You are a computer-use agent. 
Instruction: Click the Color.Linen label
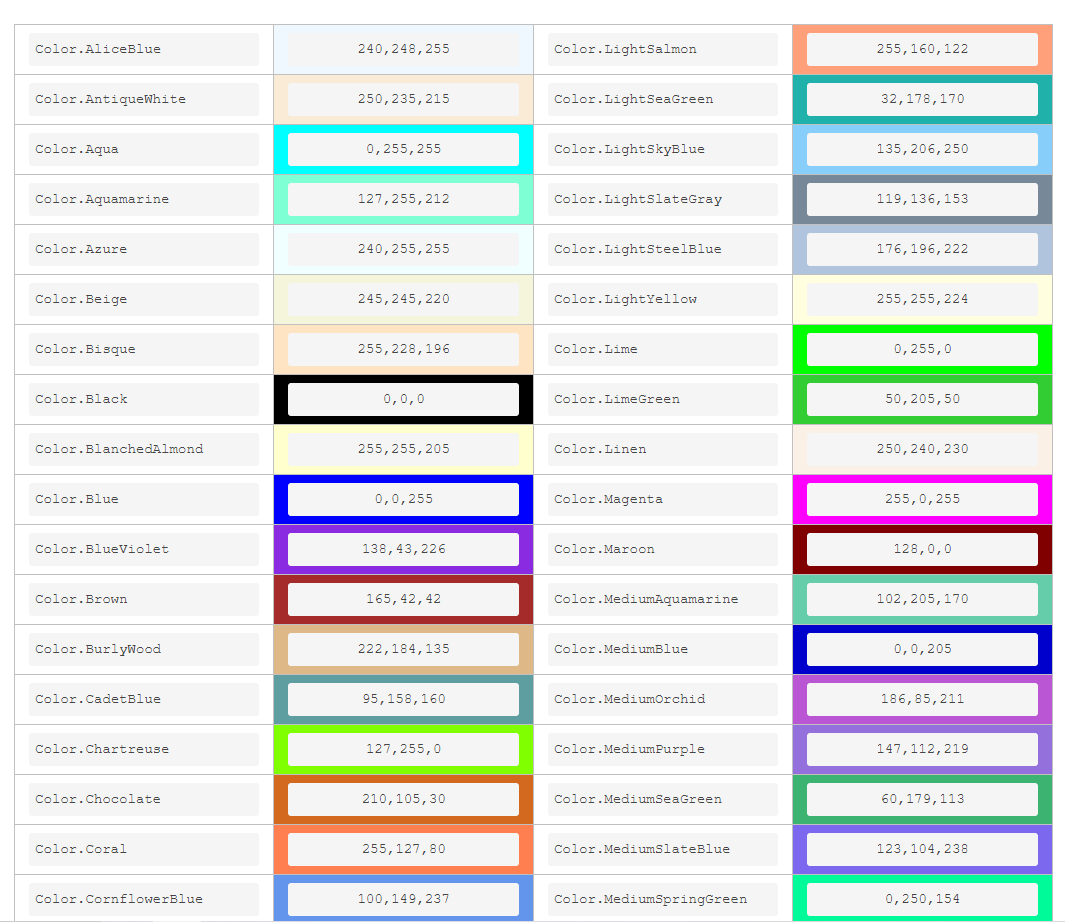pos(663,449)
